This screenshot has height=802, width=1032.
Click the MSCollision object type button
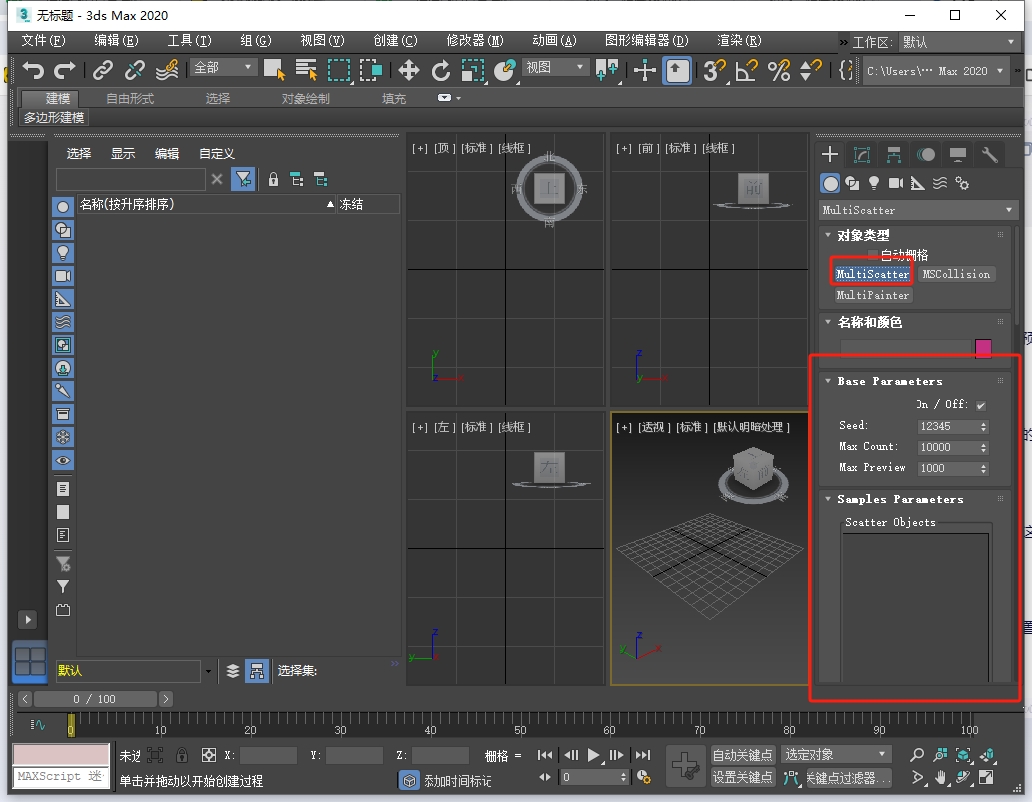pos(956,274)
